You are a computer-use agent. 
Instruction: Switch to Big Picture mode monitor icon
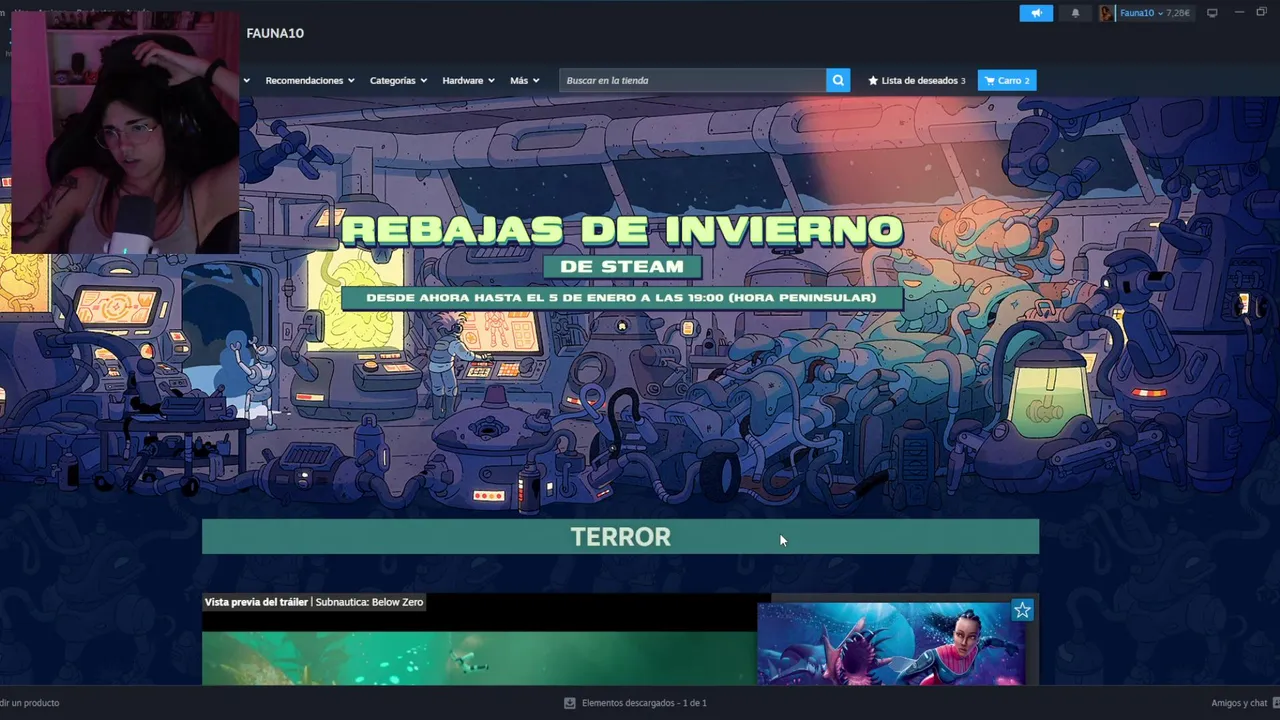[1212, 13]
